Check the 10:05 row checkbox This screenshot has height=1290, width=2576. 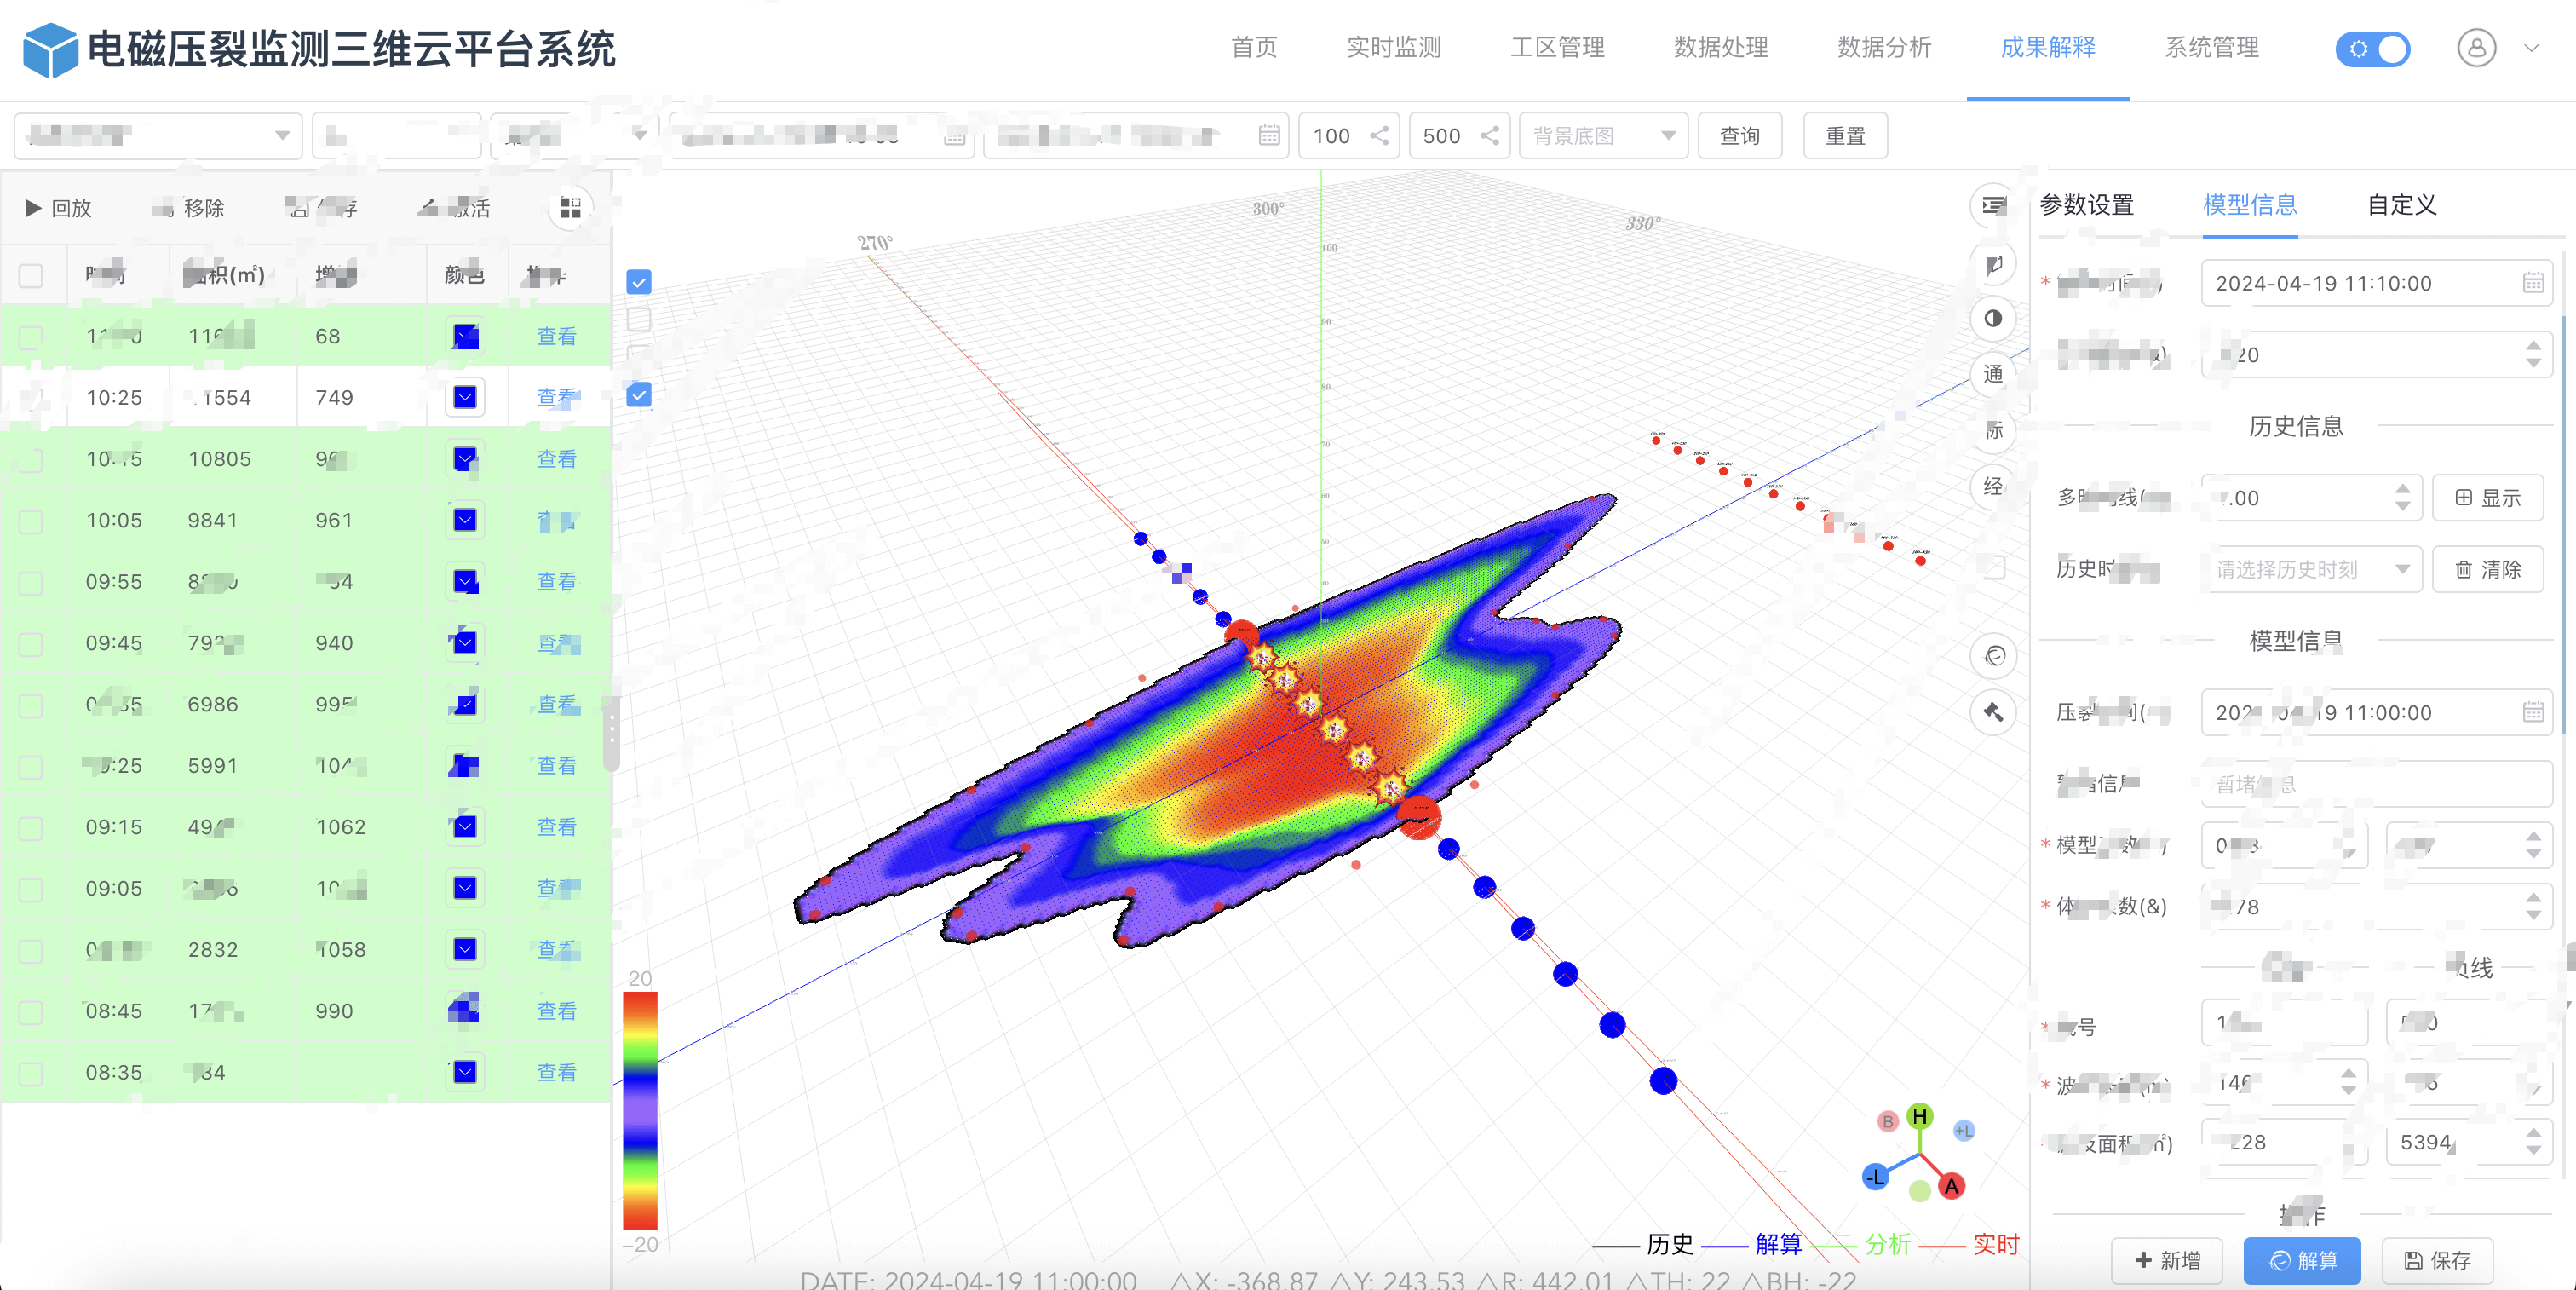[31, 521]
